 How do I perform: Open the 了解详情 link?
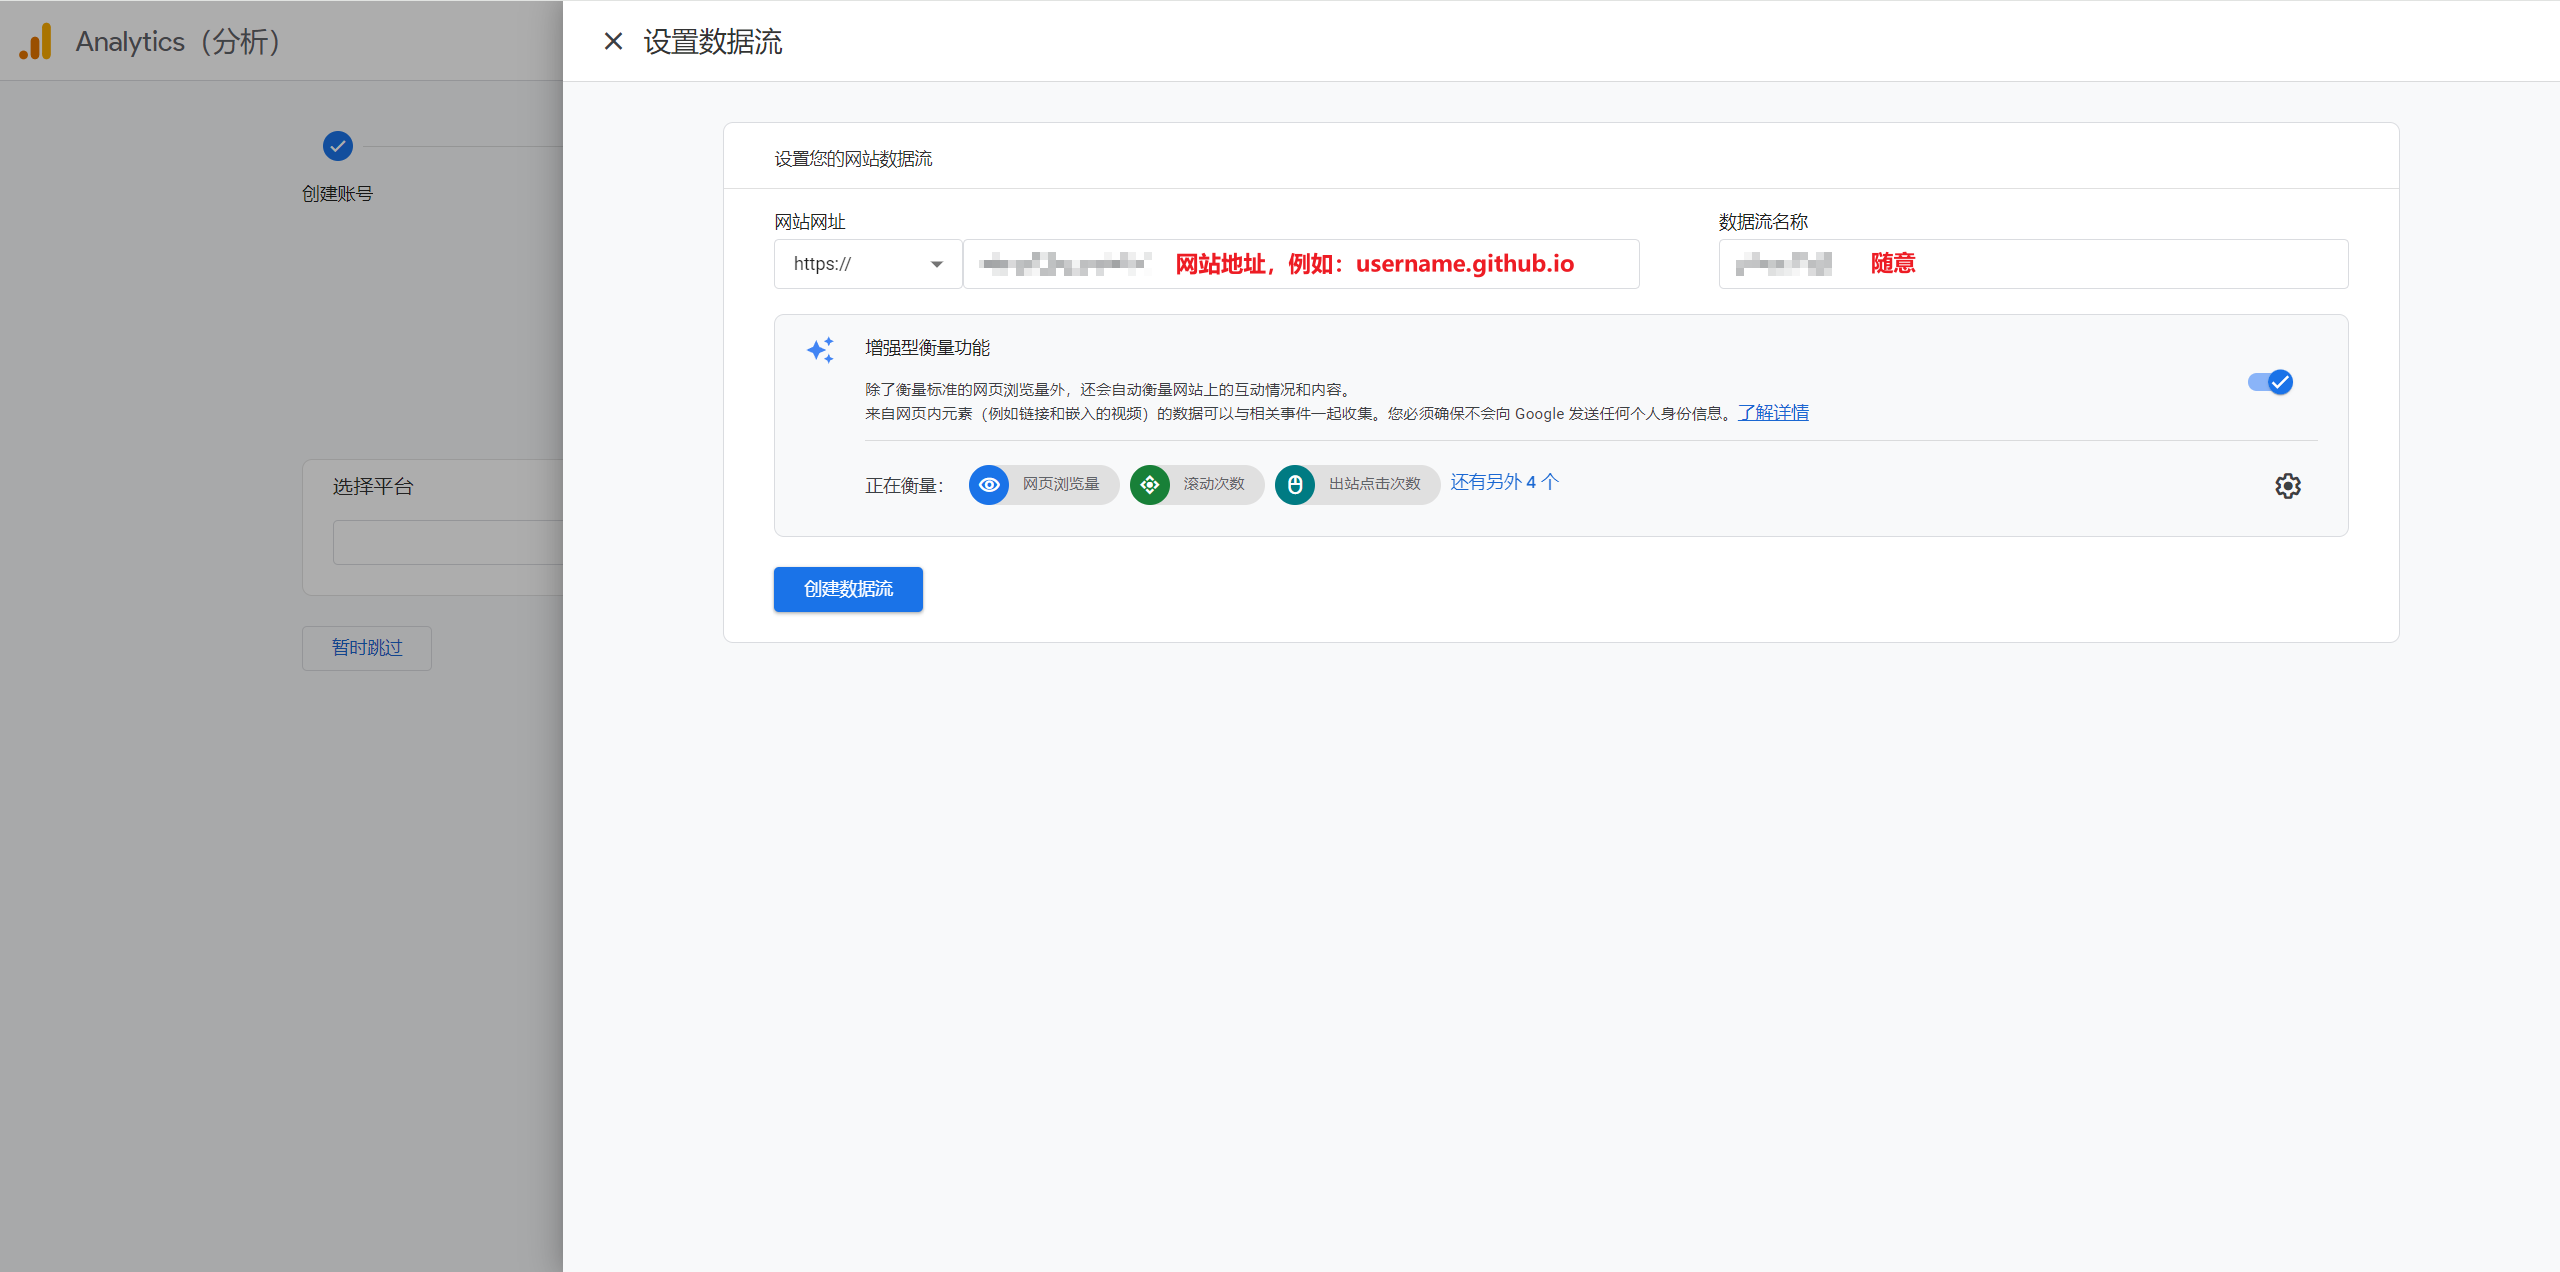click(x=1773, y=413)
